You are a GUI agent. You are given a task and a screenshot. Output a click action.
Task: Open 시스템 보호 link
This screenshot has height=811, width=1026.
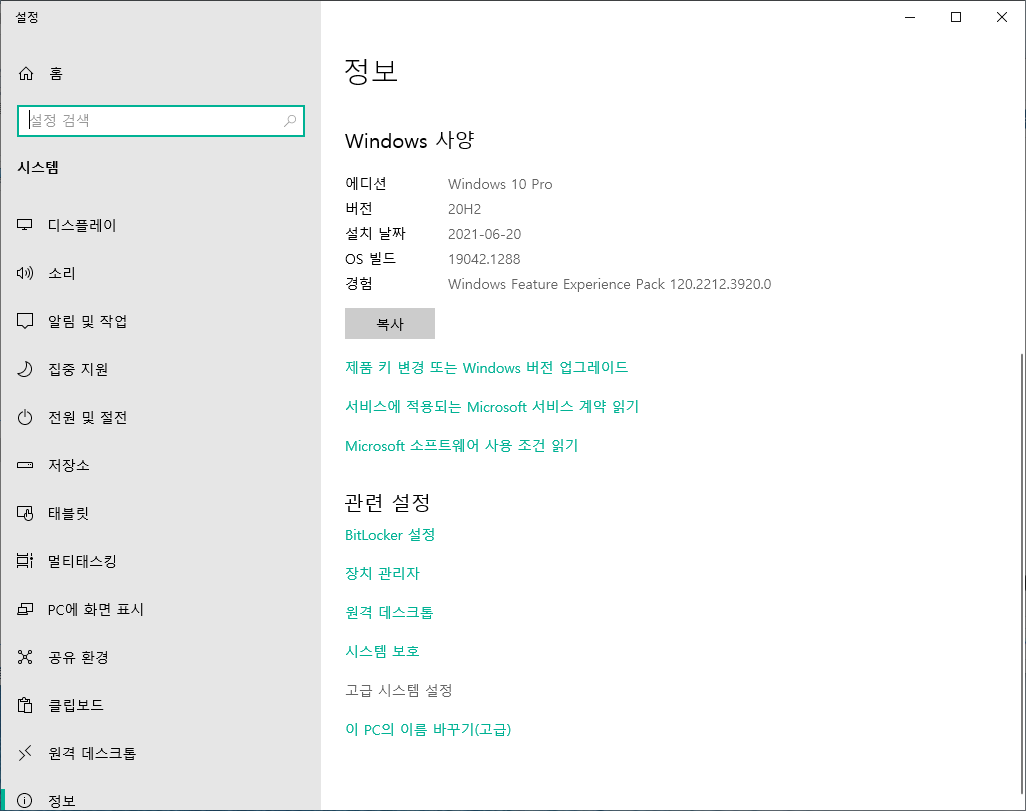pos(382,651)
